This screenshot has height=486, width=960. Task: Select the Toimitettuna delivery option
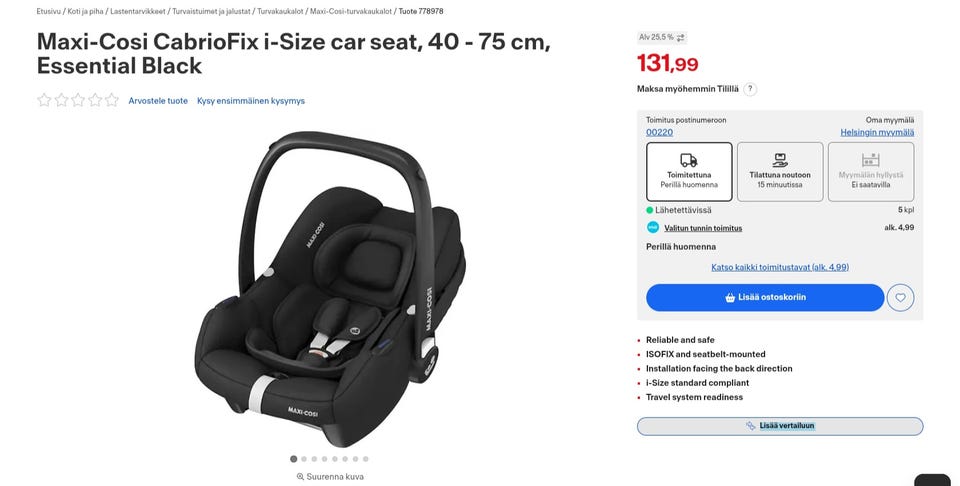click(x=689, y=172)
